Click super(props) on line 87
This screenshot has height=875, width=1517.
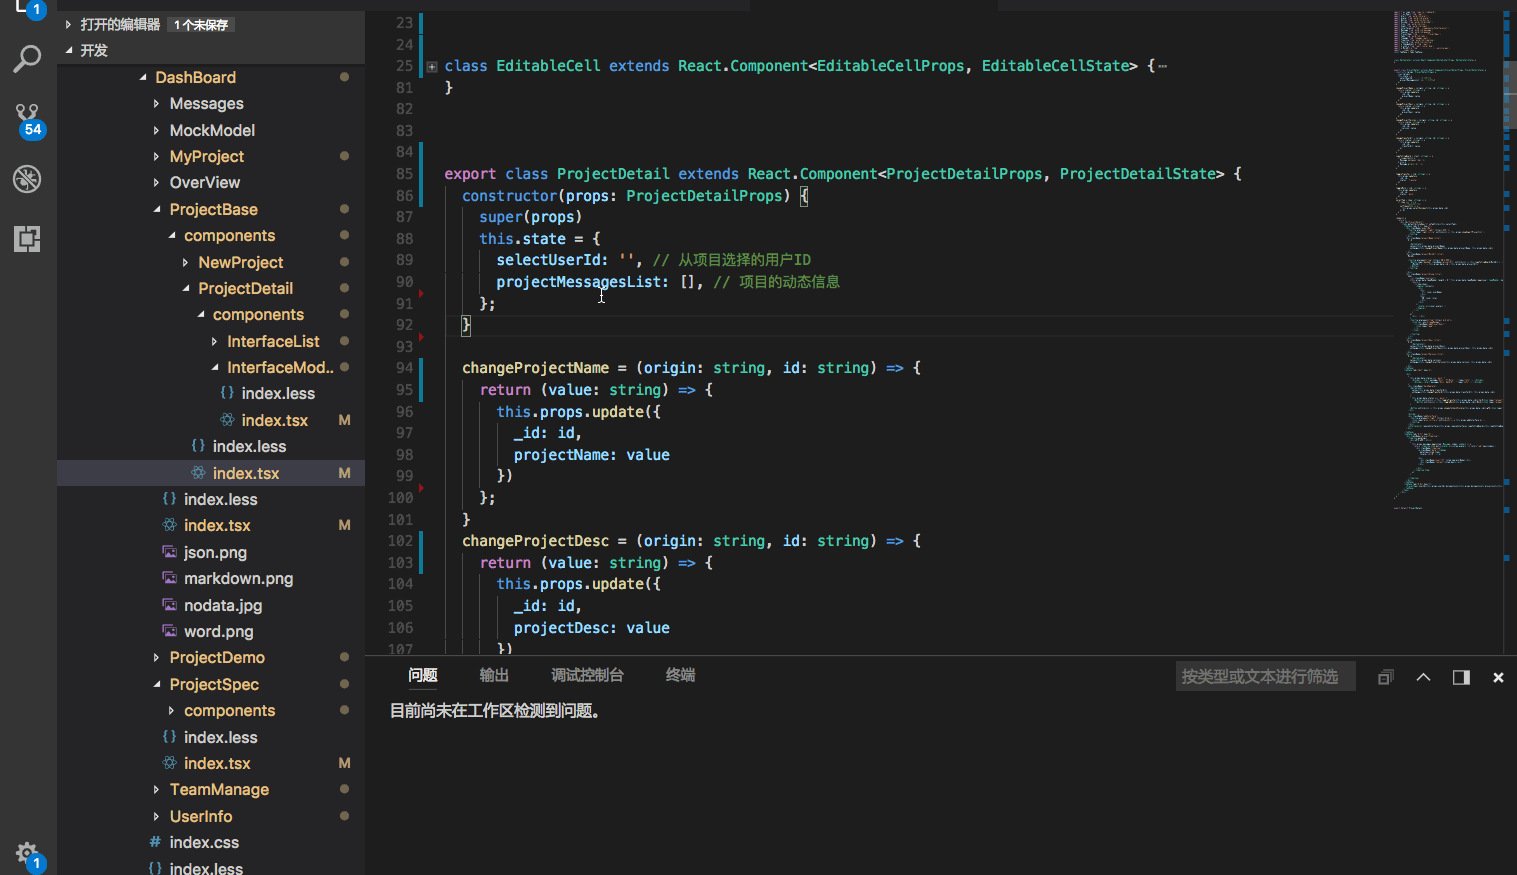point(530,217)
